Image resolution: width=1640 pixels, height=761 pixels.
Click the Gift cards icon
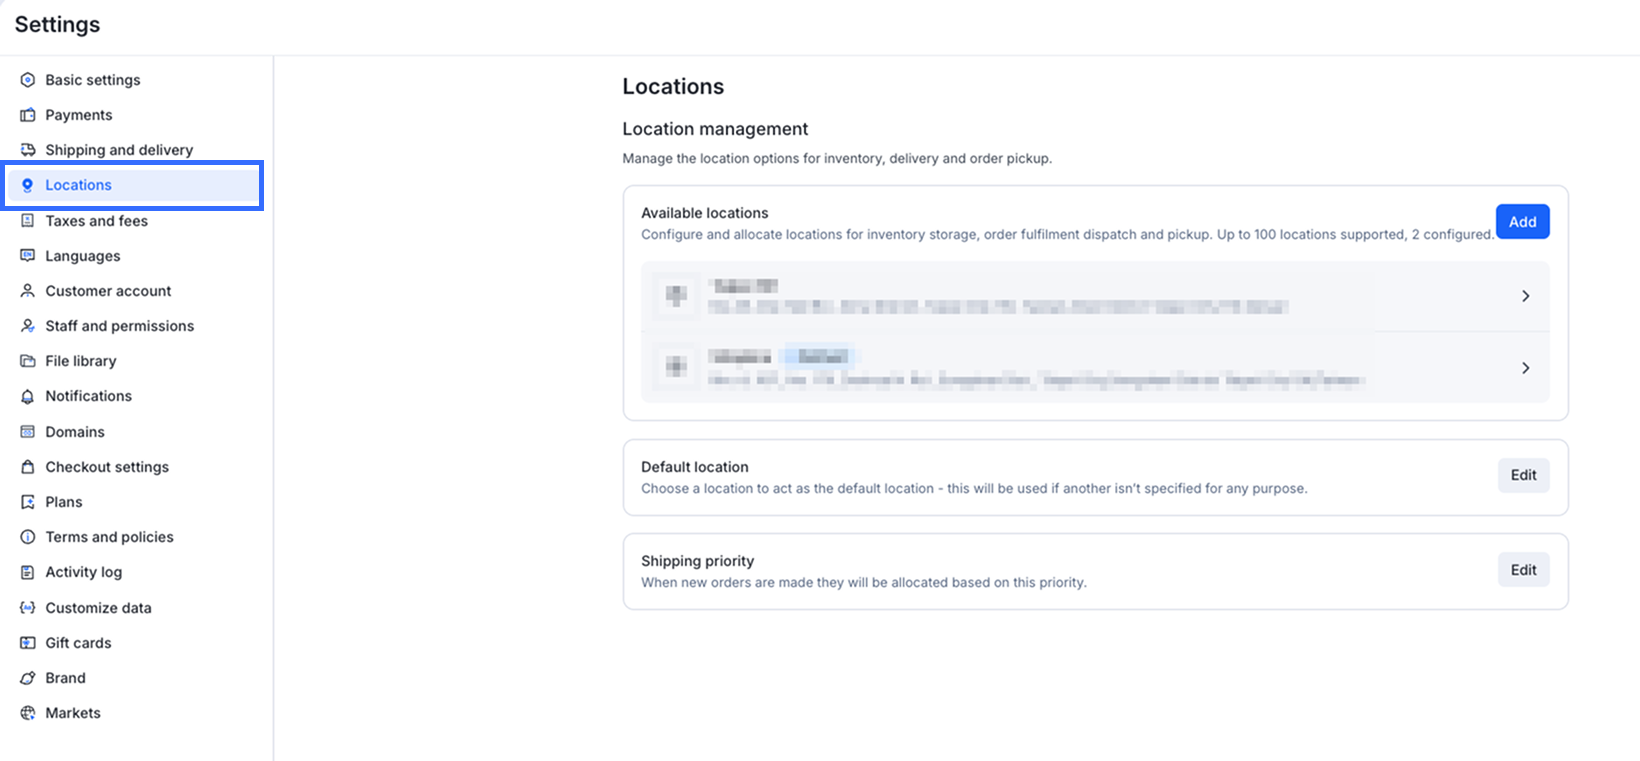click(x=28, y=643)
